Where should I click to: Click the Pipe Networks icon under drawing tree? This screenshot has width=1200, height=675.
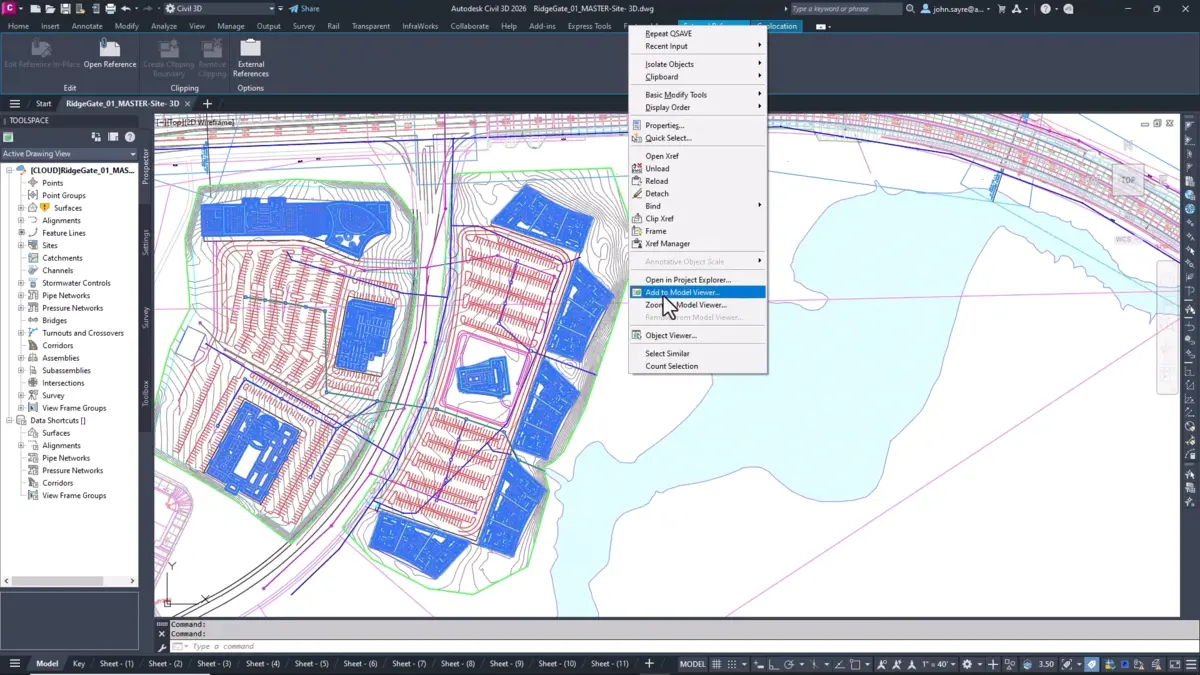coord(33,295)
